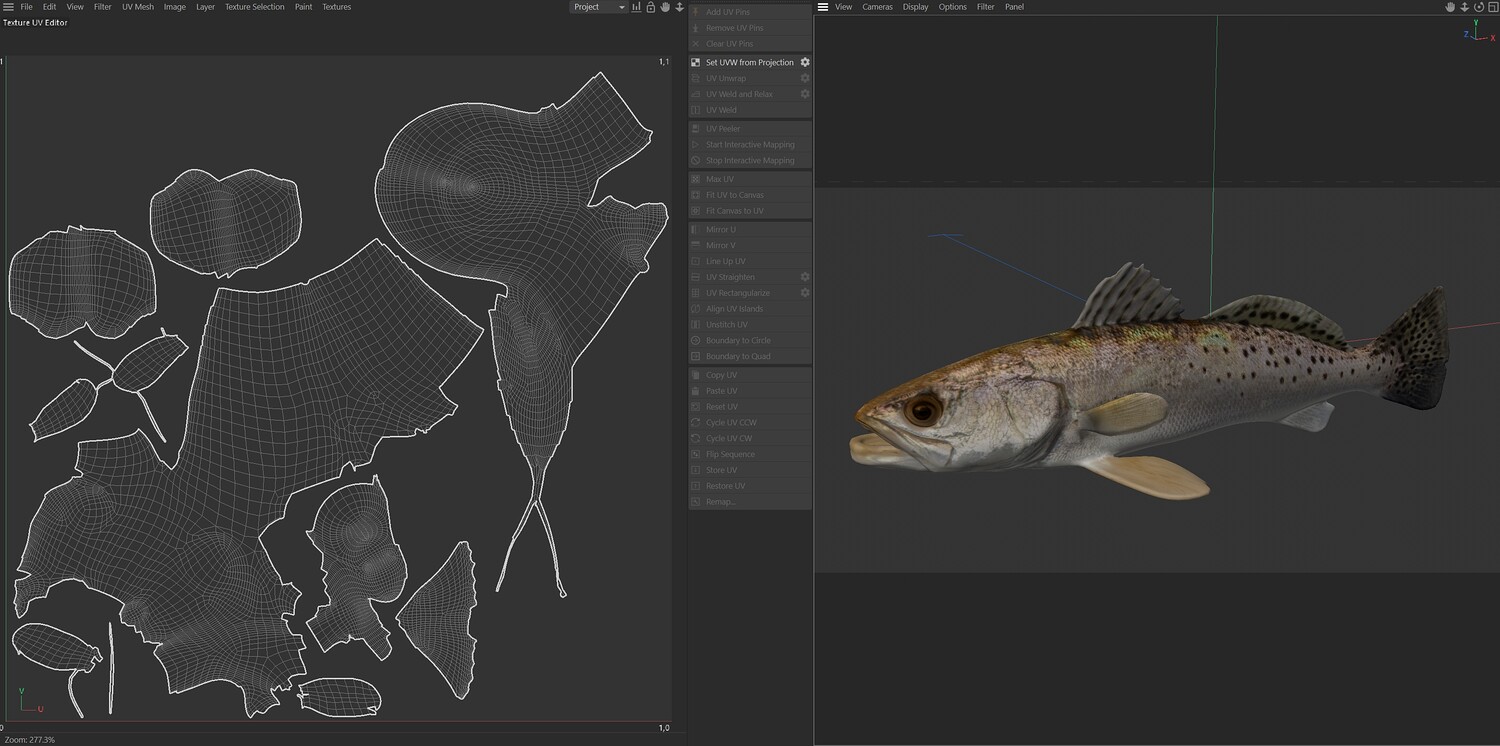Screen dimensions: 1500x746
Task: Apply Max UV
Action: 750,179
